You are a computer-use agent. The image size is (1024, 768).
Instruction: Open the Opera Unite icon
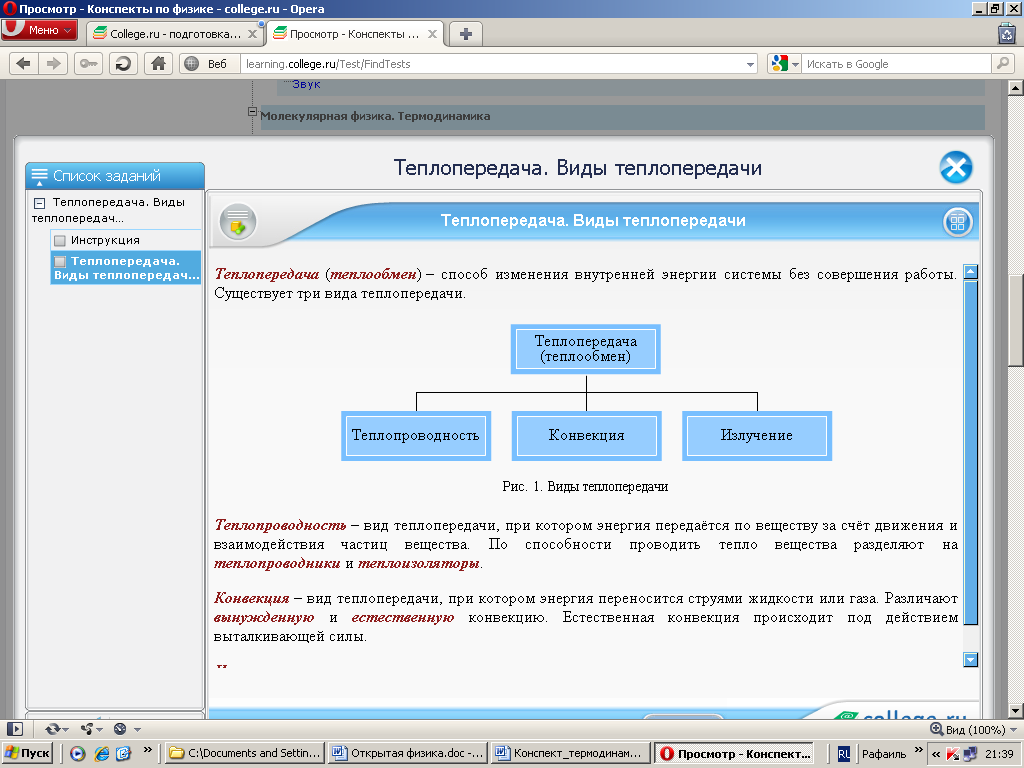pos(87,729)
